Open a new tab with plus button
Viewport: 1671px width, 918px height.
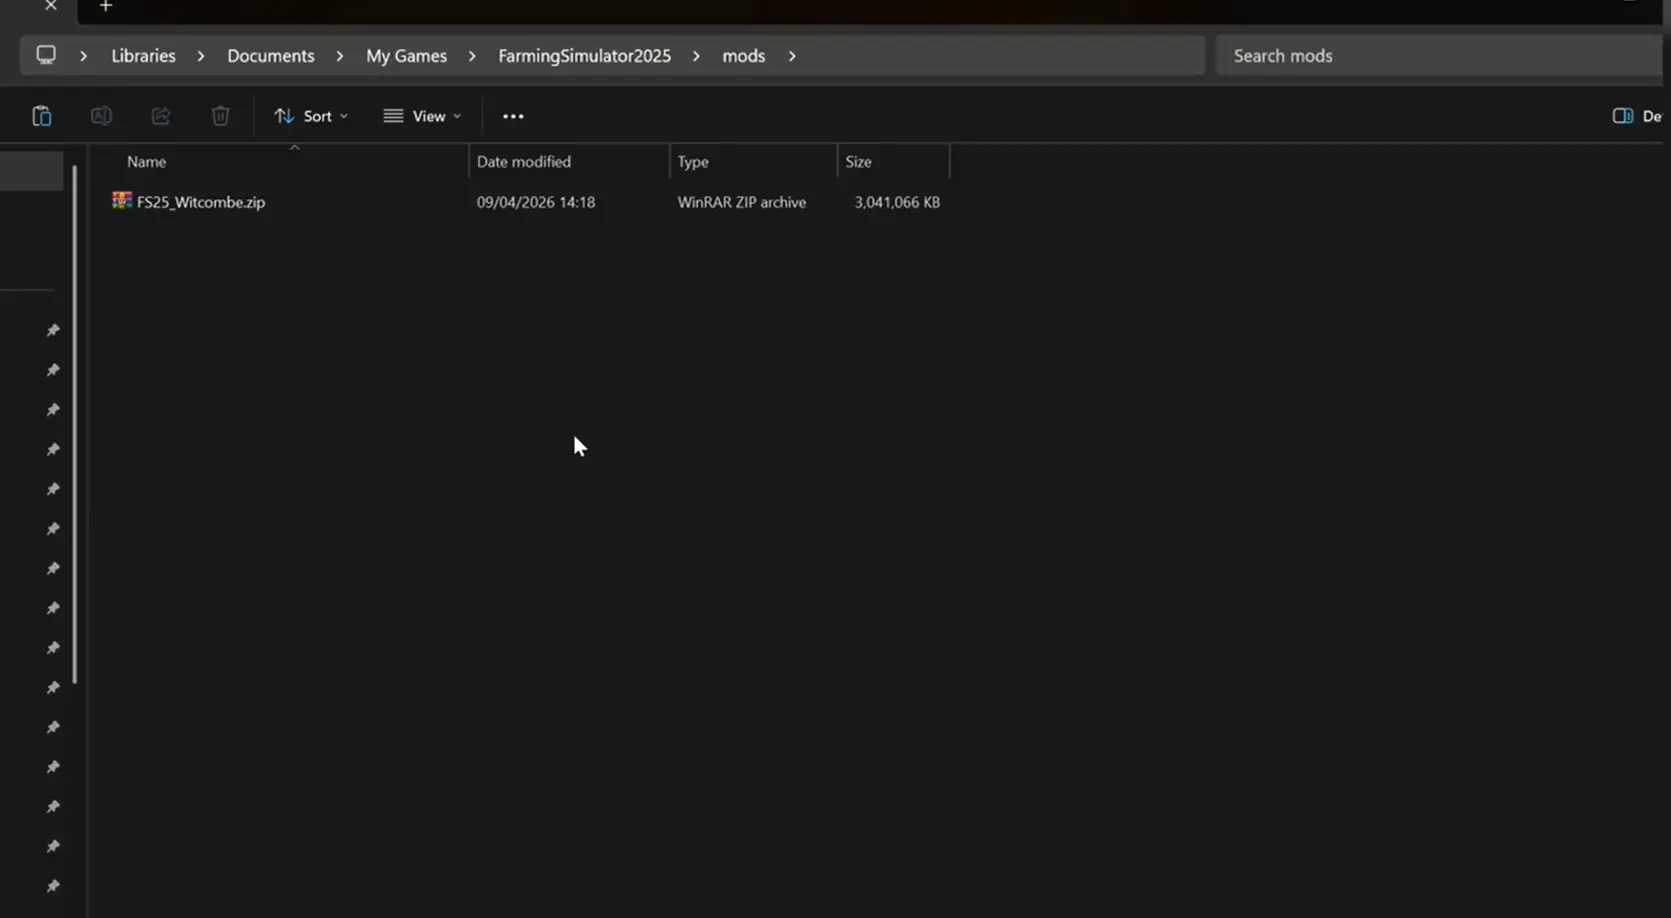[106, 6]
